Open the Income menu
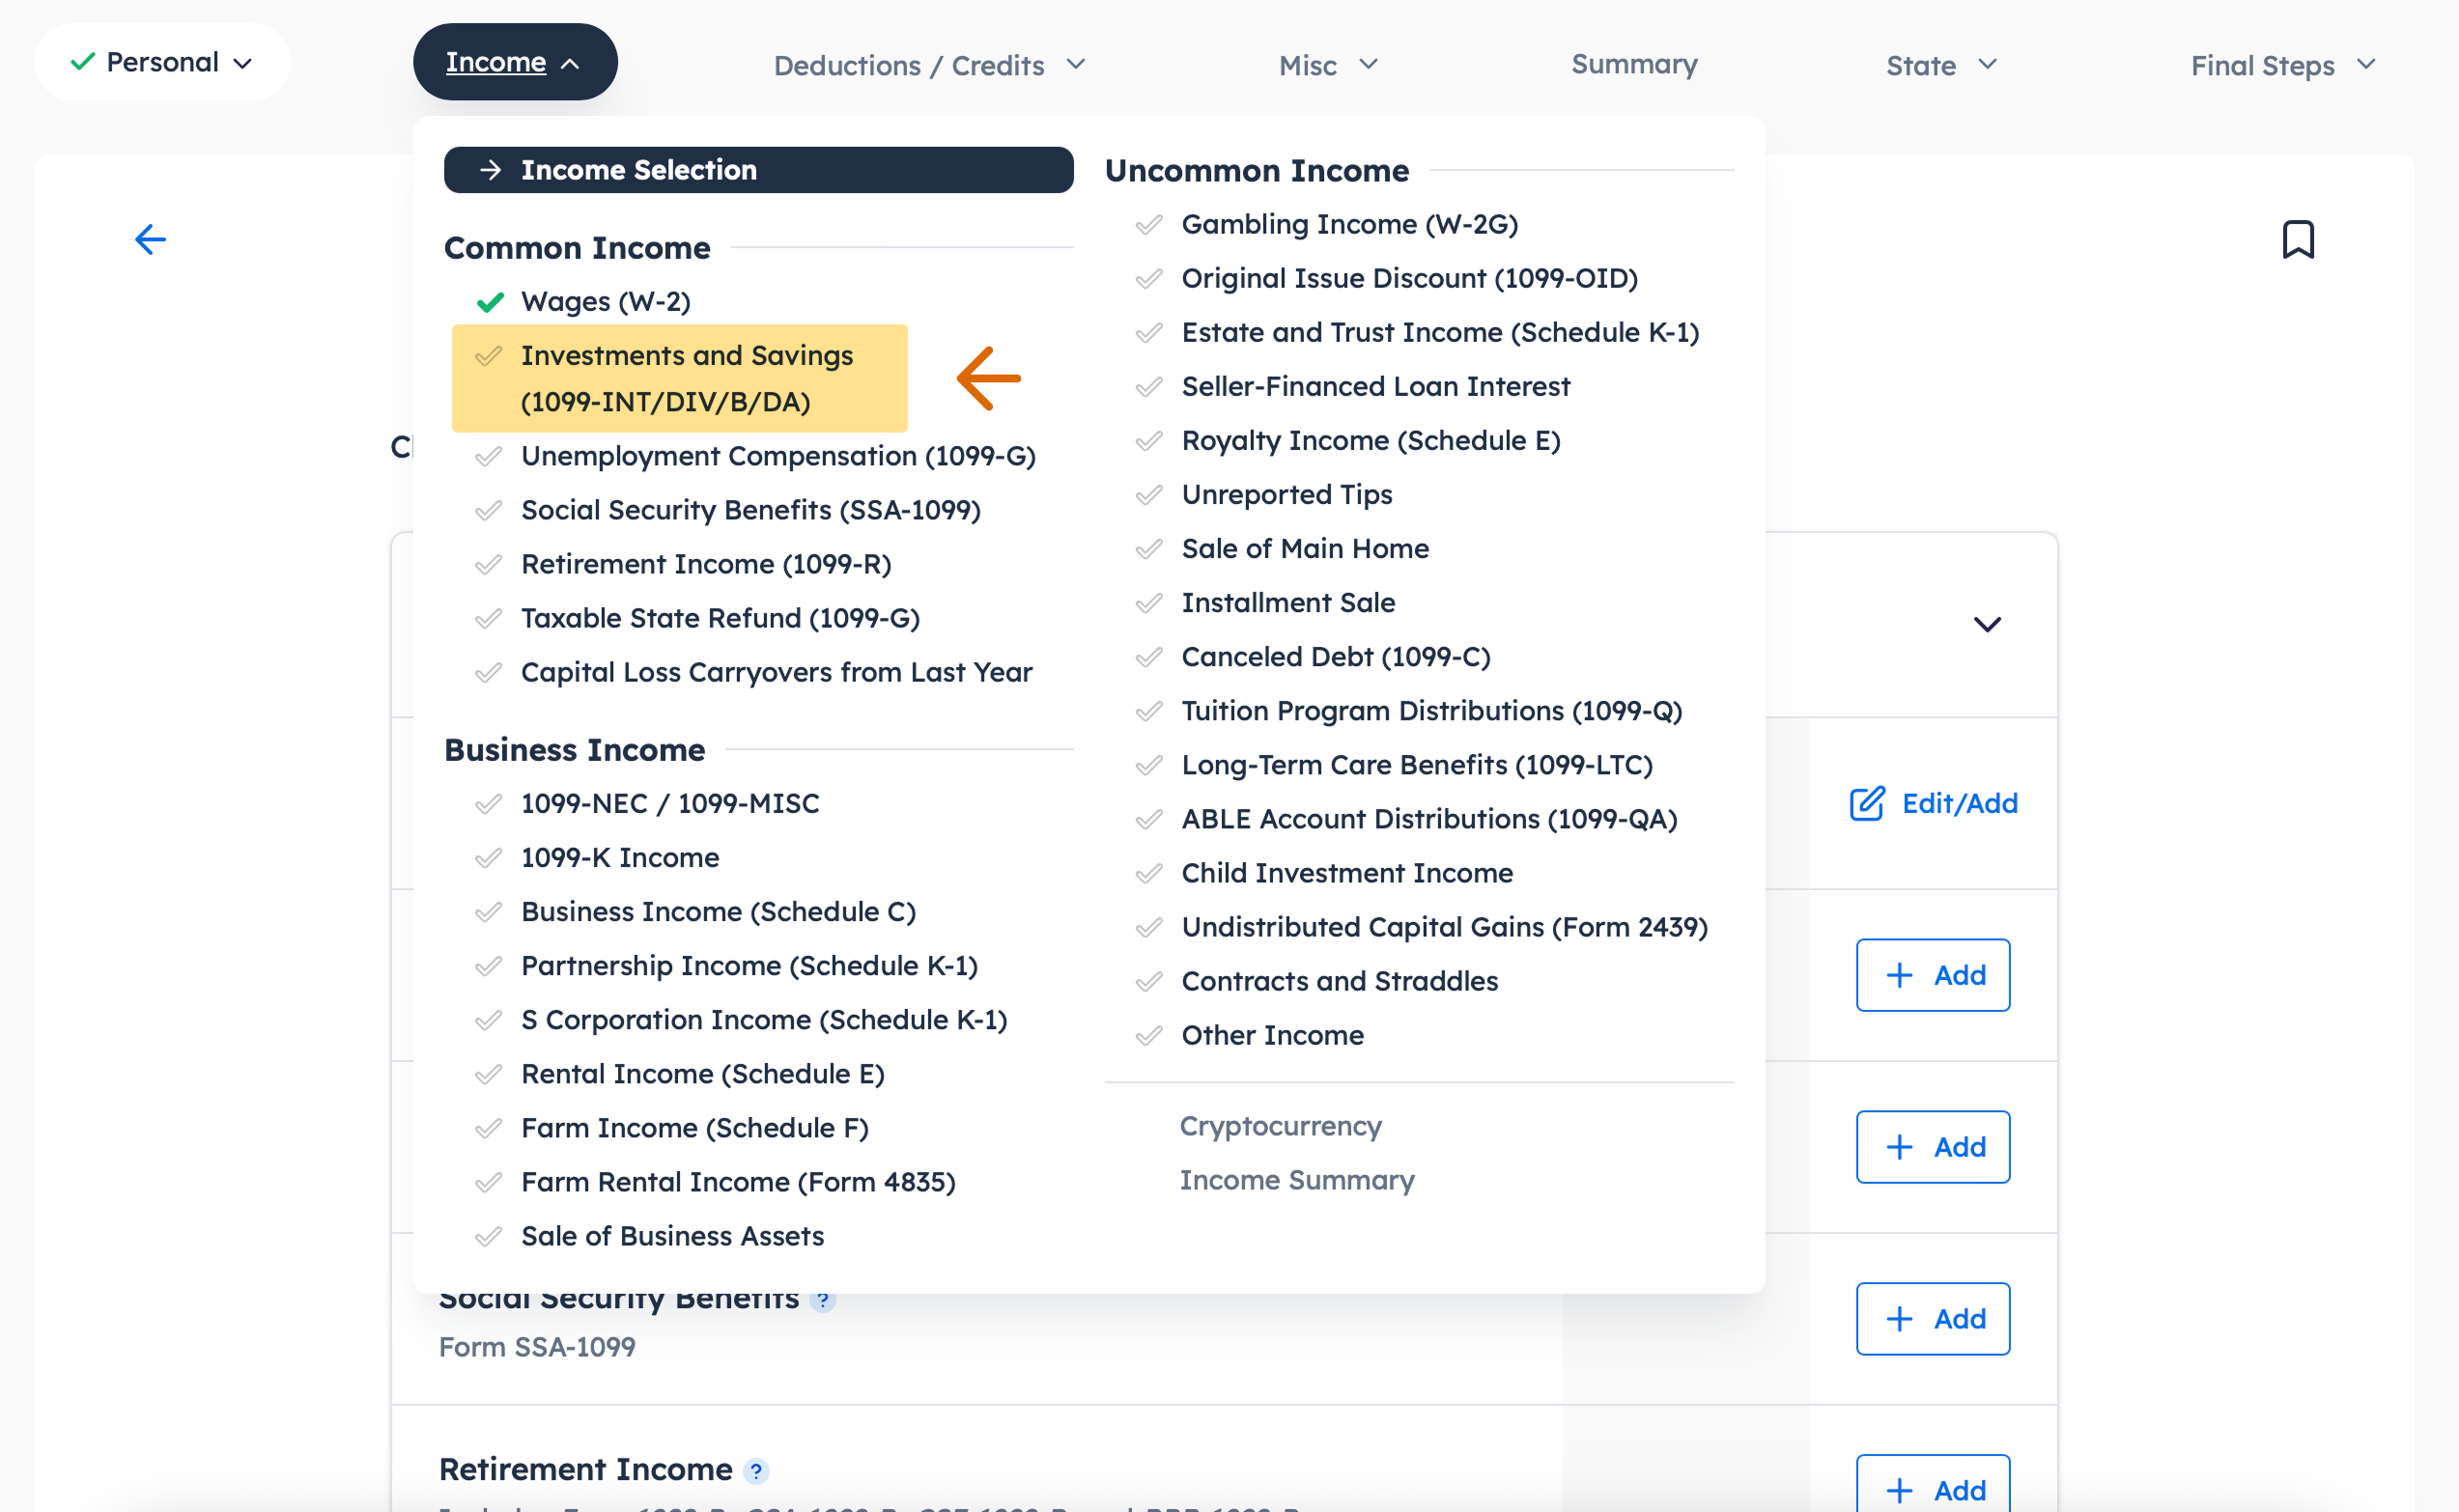The width and height of the screenshot is (2459, 1512). pyautogui.click(x=514, y=61)
